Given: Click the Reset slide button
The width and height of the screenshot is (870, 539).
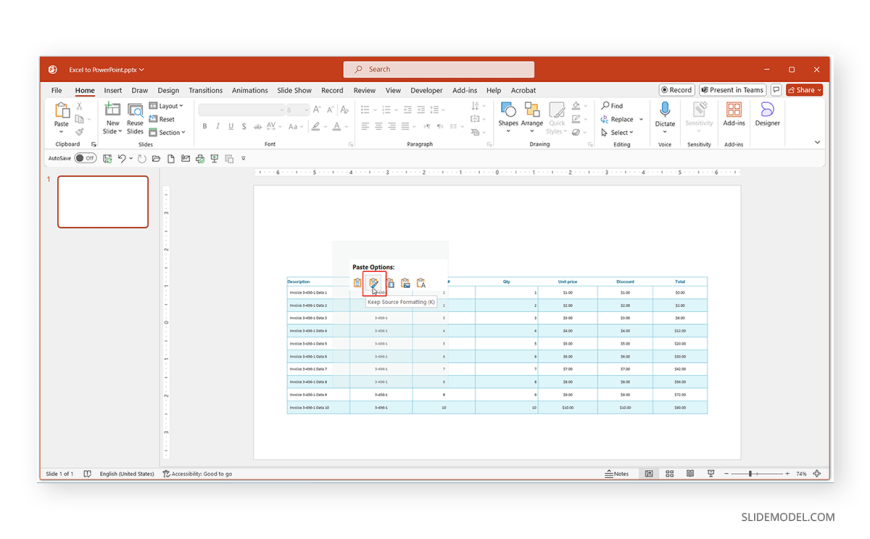Looking at the screenshot, I should (162, 119).
